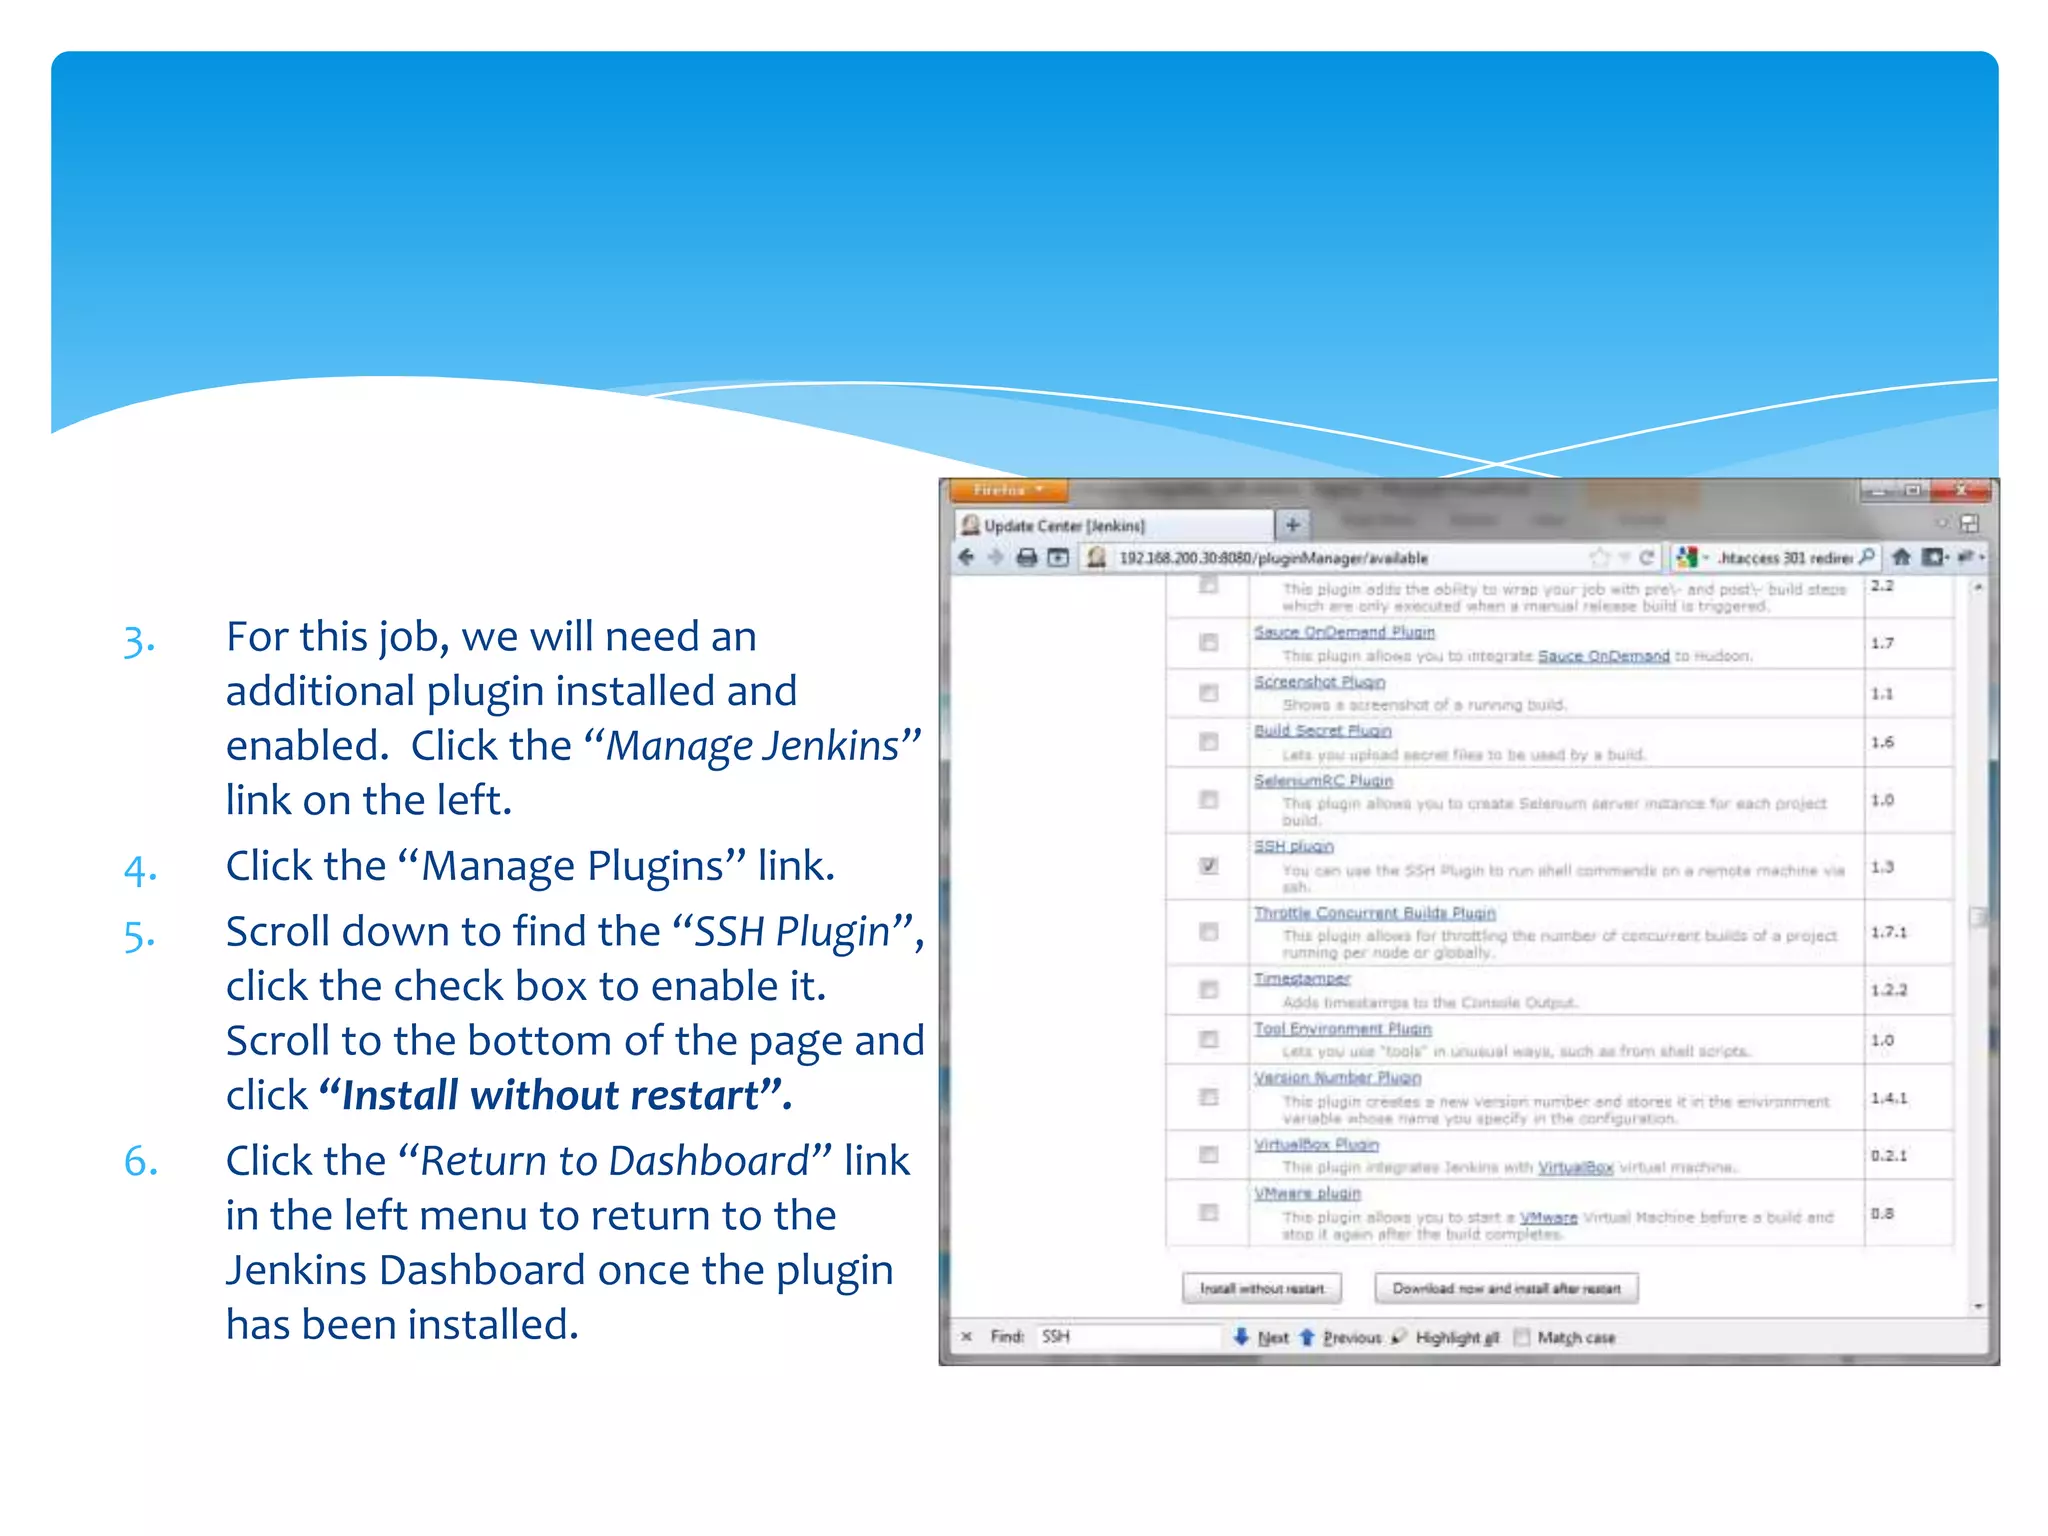Follow the VMware link in description
2048x1536 pixels.
point(1548,1218)
